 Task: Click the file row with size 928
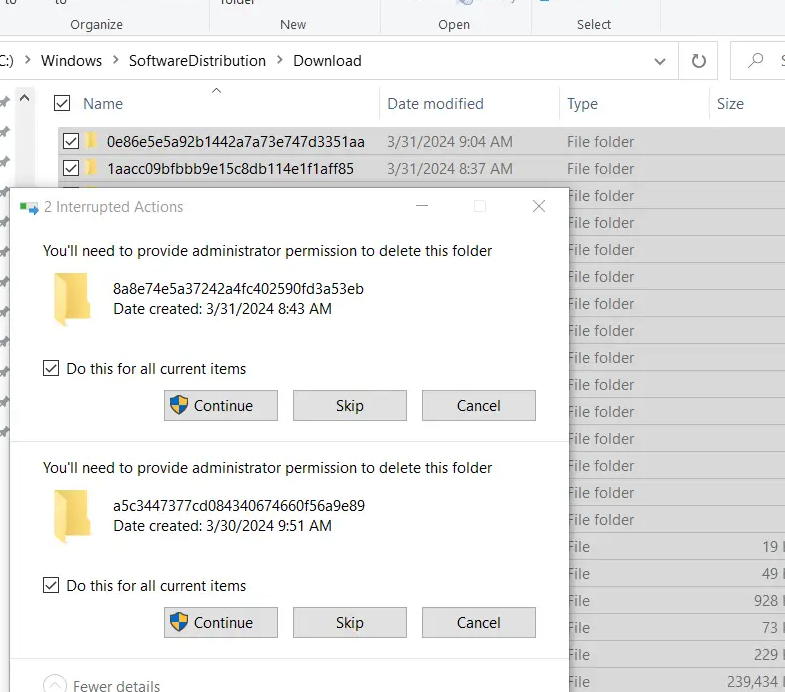[677, 600]
